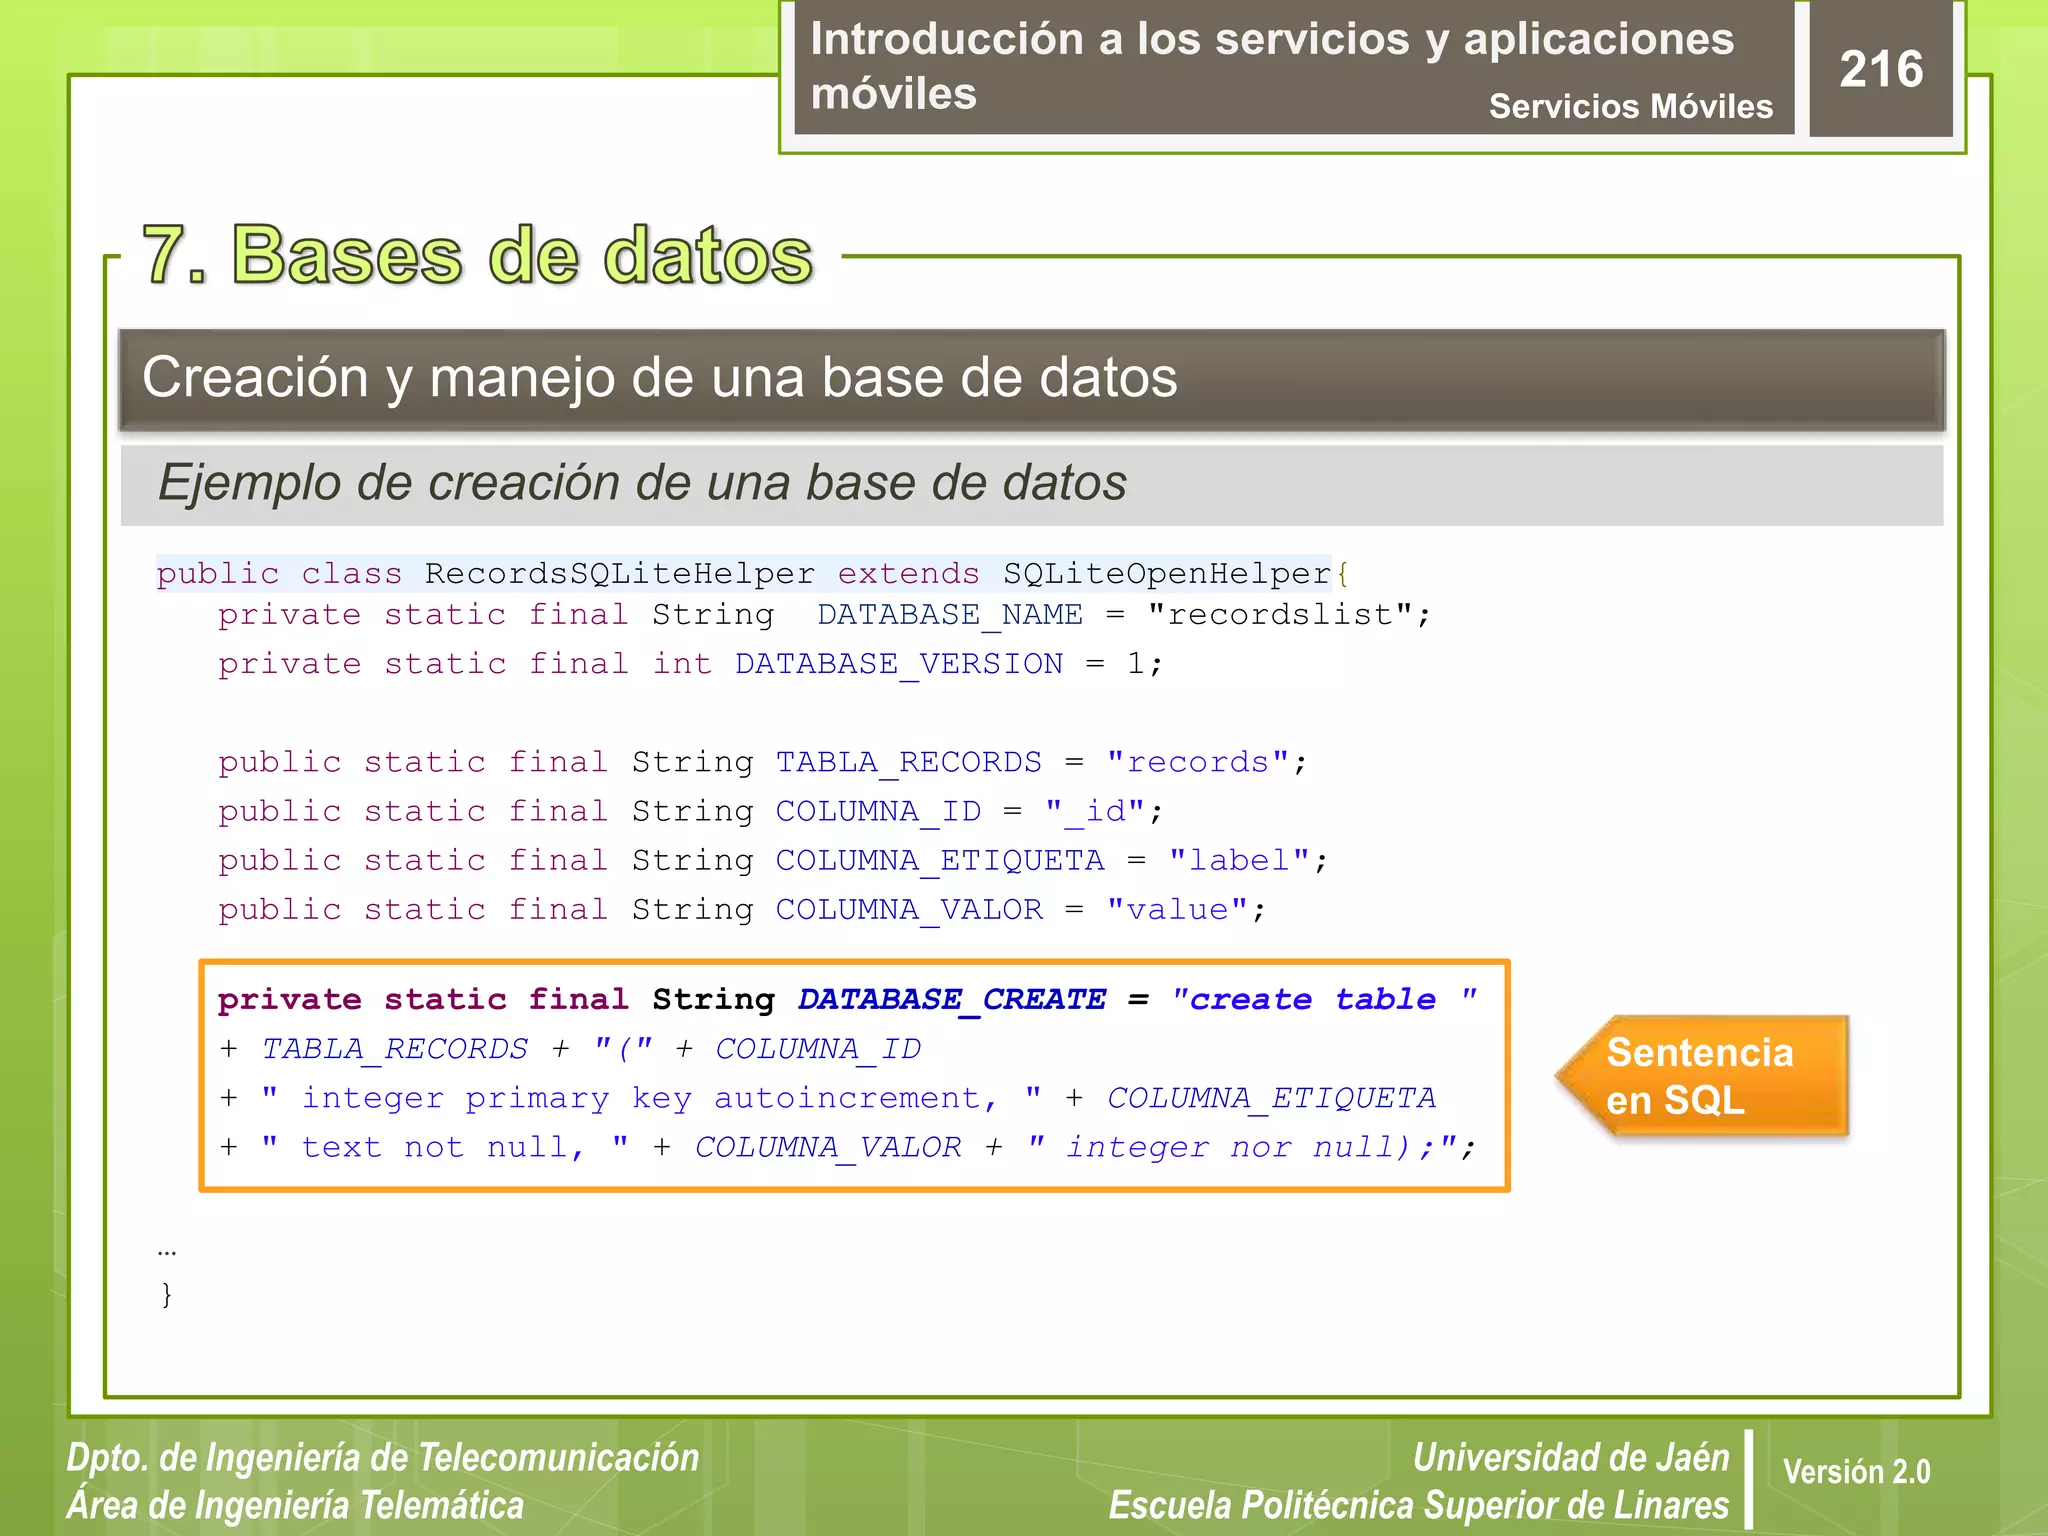The width and height of the screenshot is (2048, 1536).
Task: Click the 'text not null' code line
Action: pyautogui.click(x=847, y=1147)
